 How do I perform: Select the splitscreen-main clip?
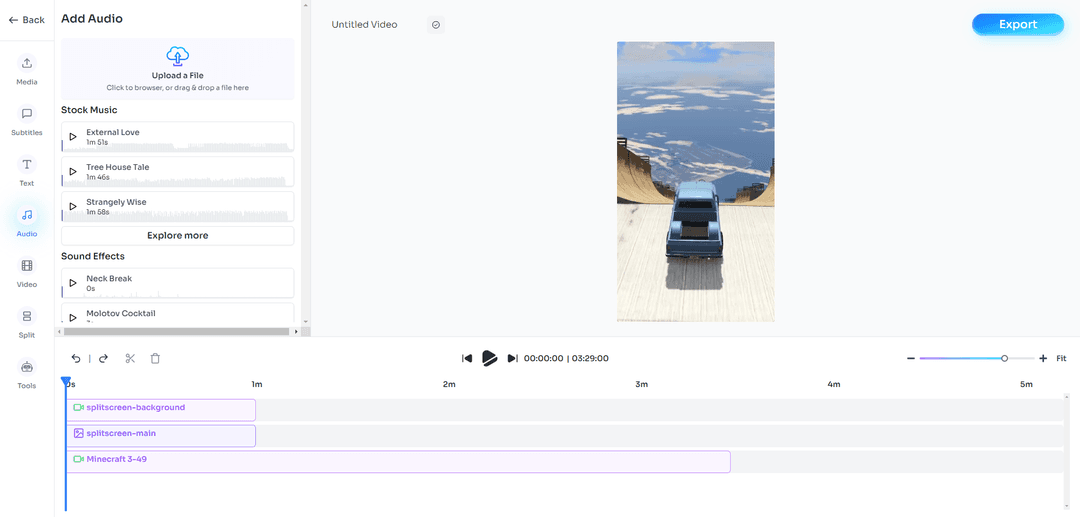(160, 436)
